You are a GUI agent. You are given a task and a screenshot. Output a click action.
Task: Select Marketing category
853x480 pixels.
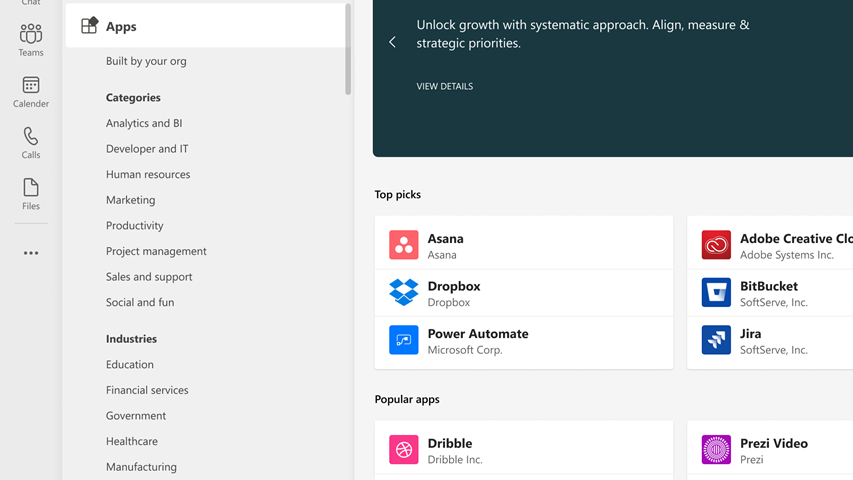click(x=131, y=200)
